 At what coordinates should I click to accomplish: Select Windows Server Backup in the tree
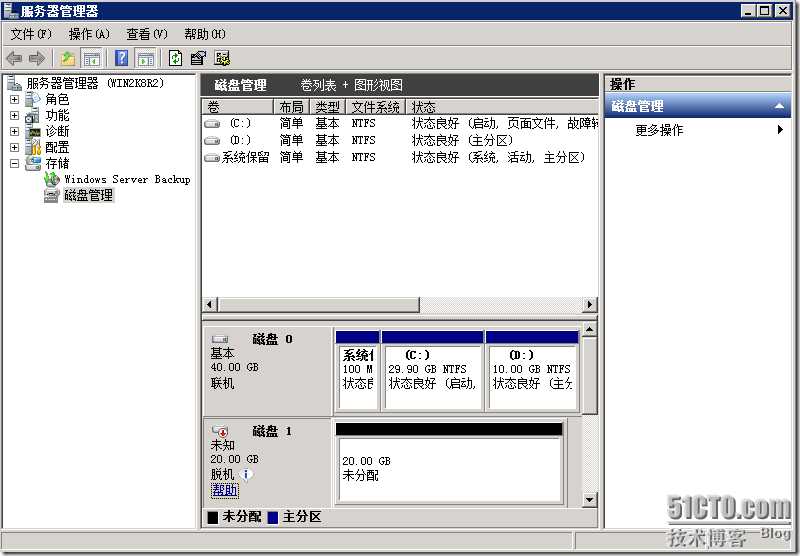127,179
